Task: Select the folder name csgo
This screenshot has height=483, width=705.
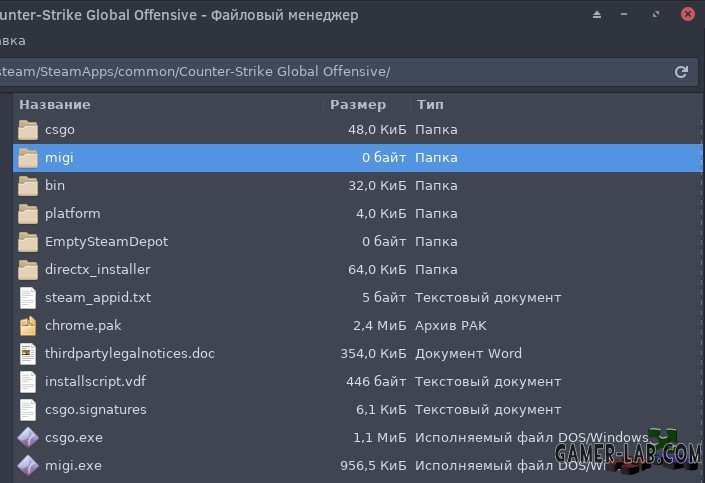Action: [x=60, y=130]
